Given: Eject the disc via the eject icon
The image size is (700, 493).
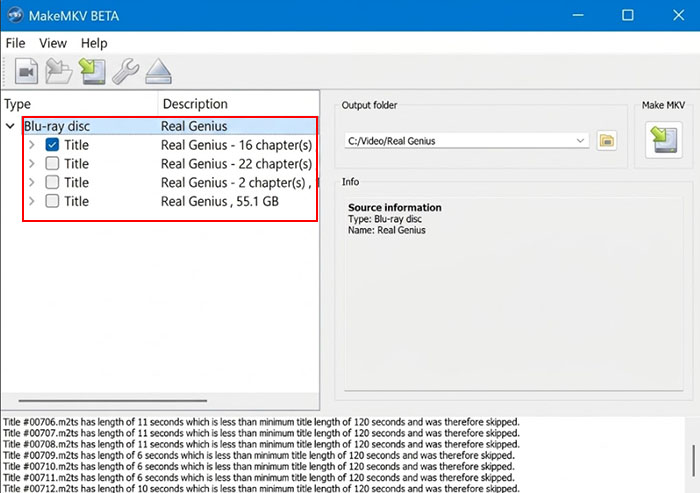Looking at the screenshot, I should [158, 71].
